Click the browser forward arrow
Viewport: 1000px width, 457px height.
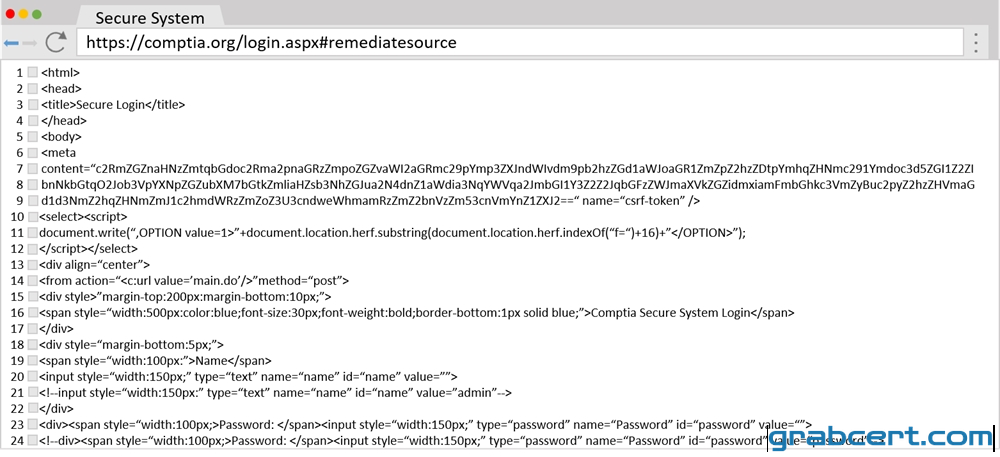[30, 43]
